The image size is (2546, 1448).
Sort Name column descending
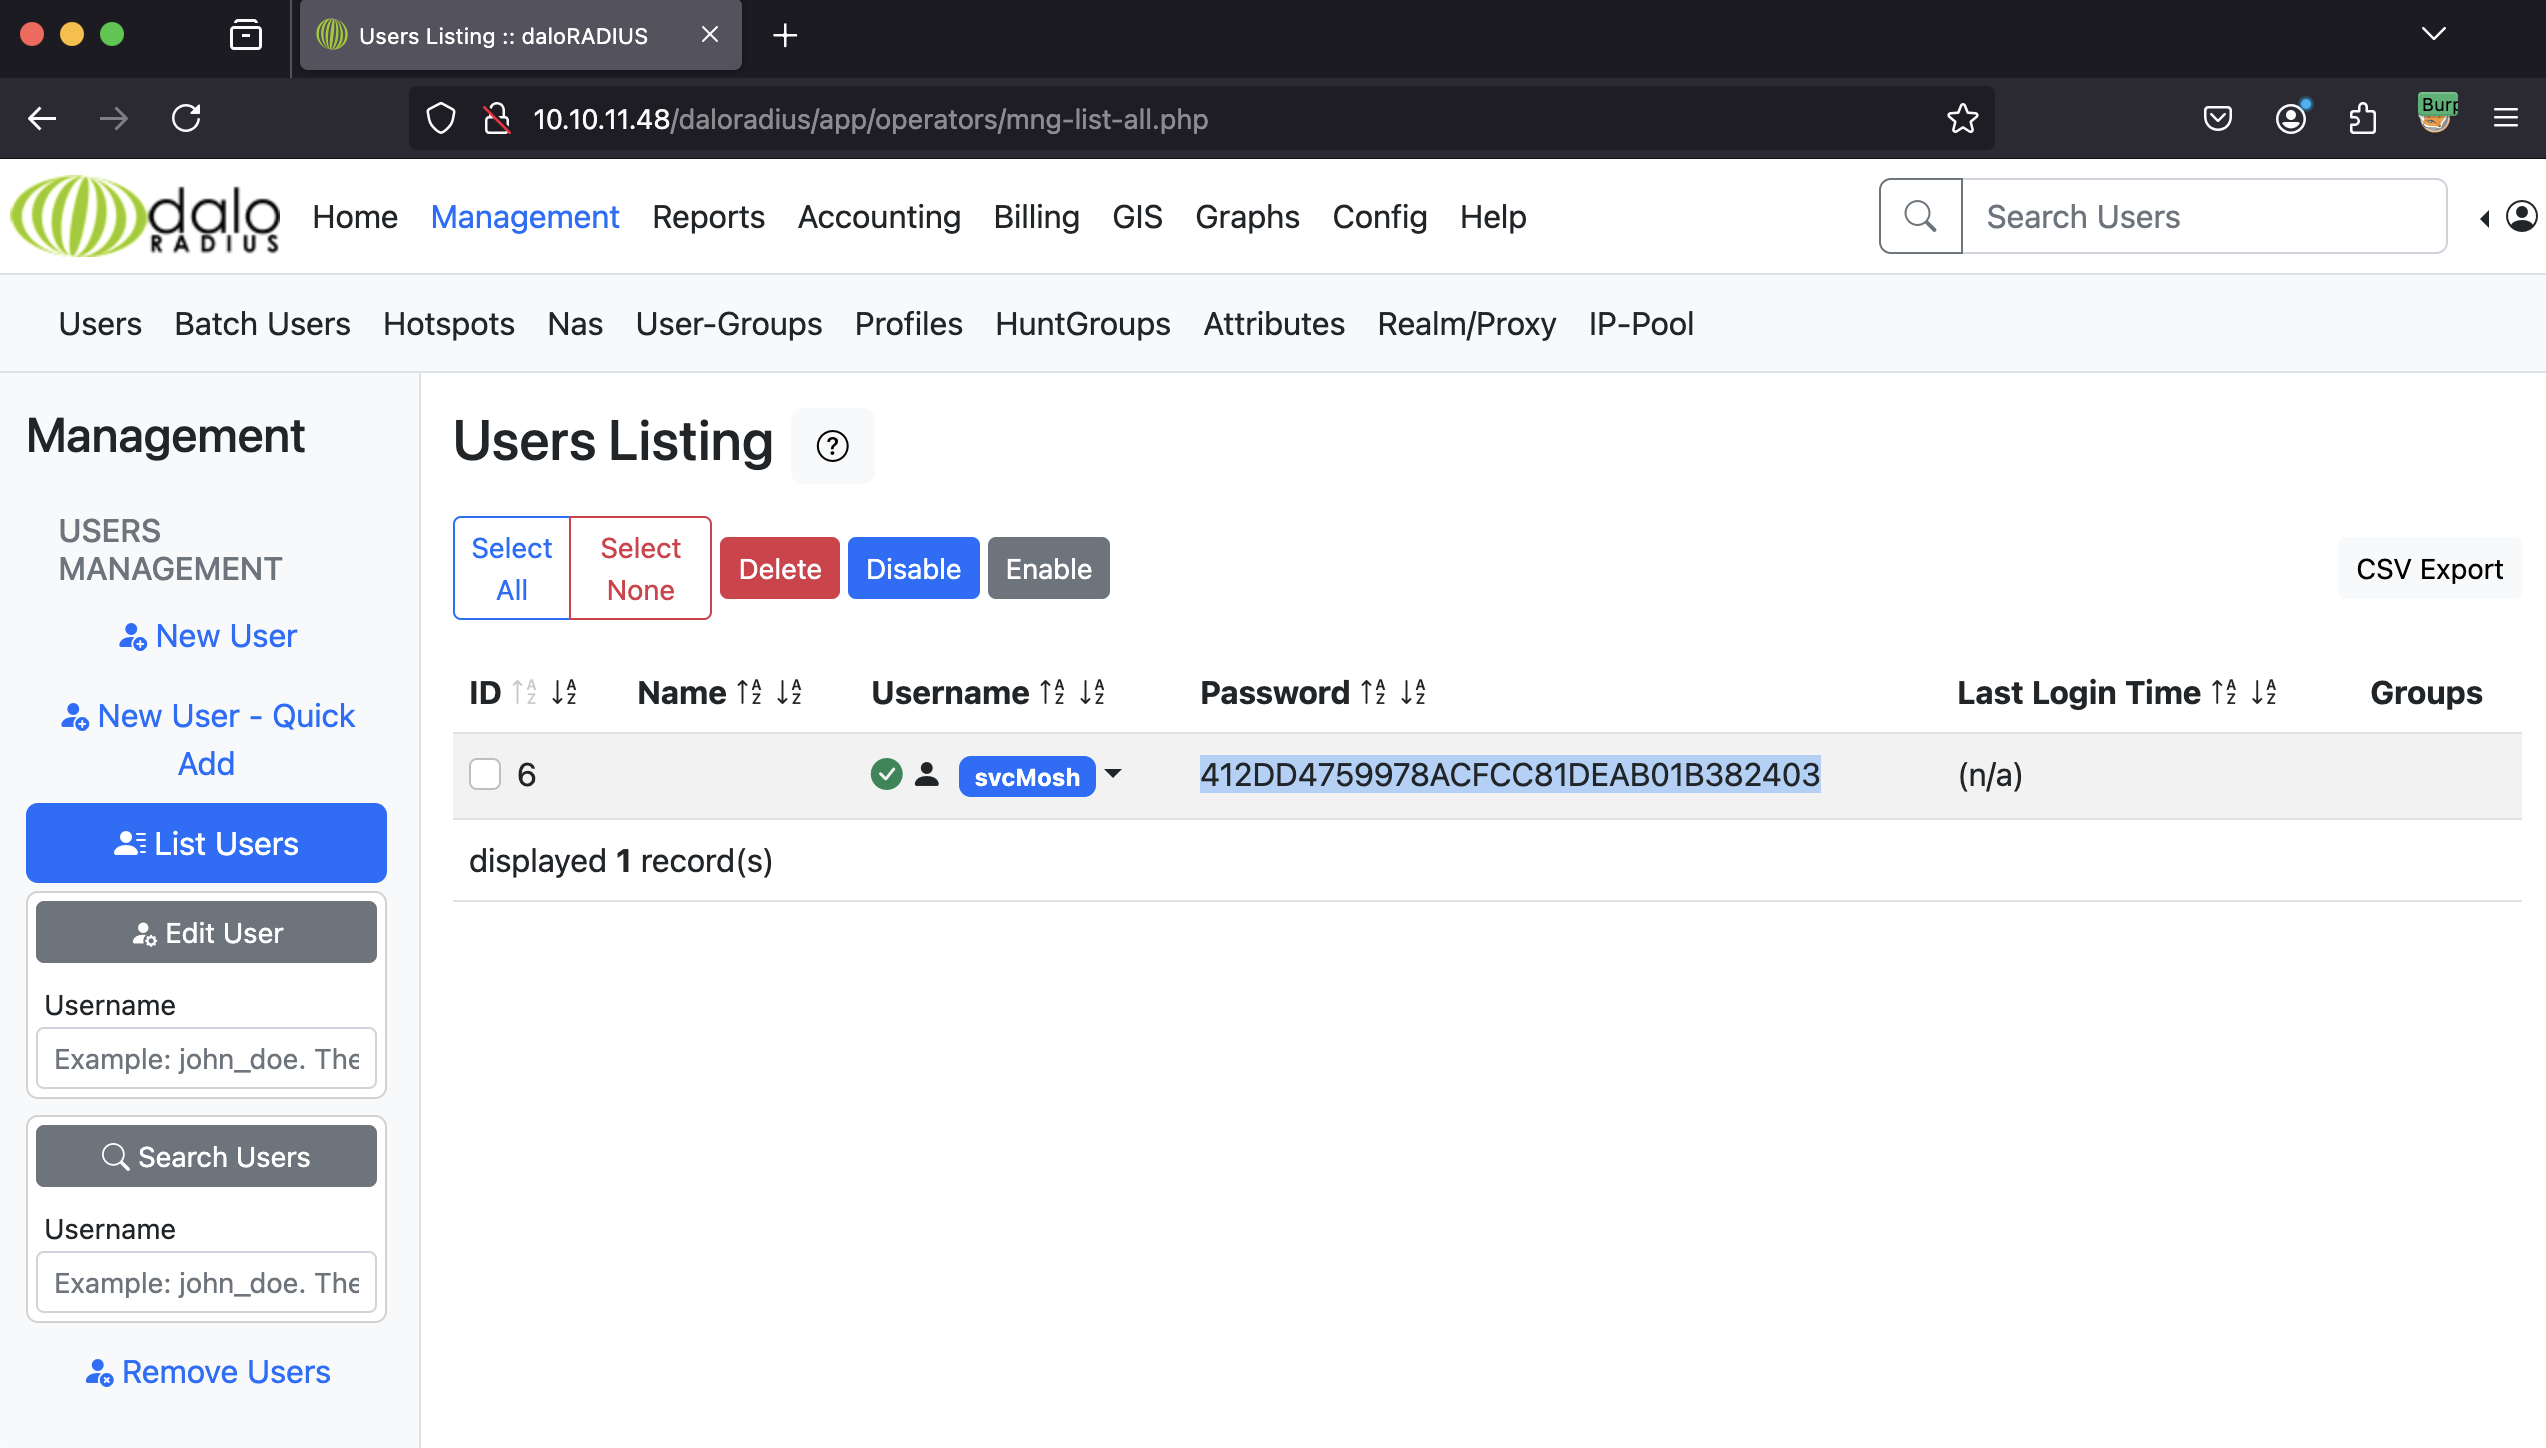790,692
